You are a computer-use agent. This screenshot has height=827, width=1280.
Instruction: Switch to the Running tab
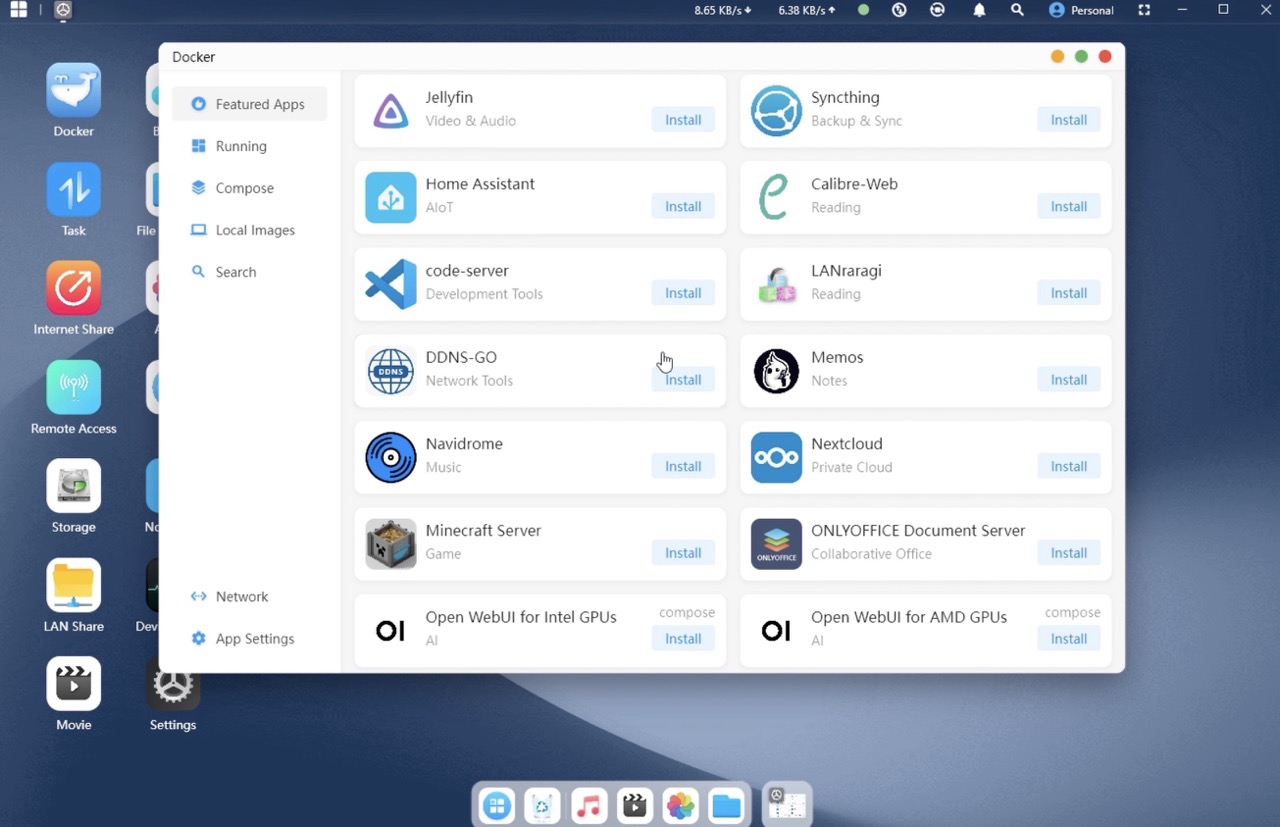[x=241, y=146]
